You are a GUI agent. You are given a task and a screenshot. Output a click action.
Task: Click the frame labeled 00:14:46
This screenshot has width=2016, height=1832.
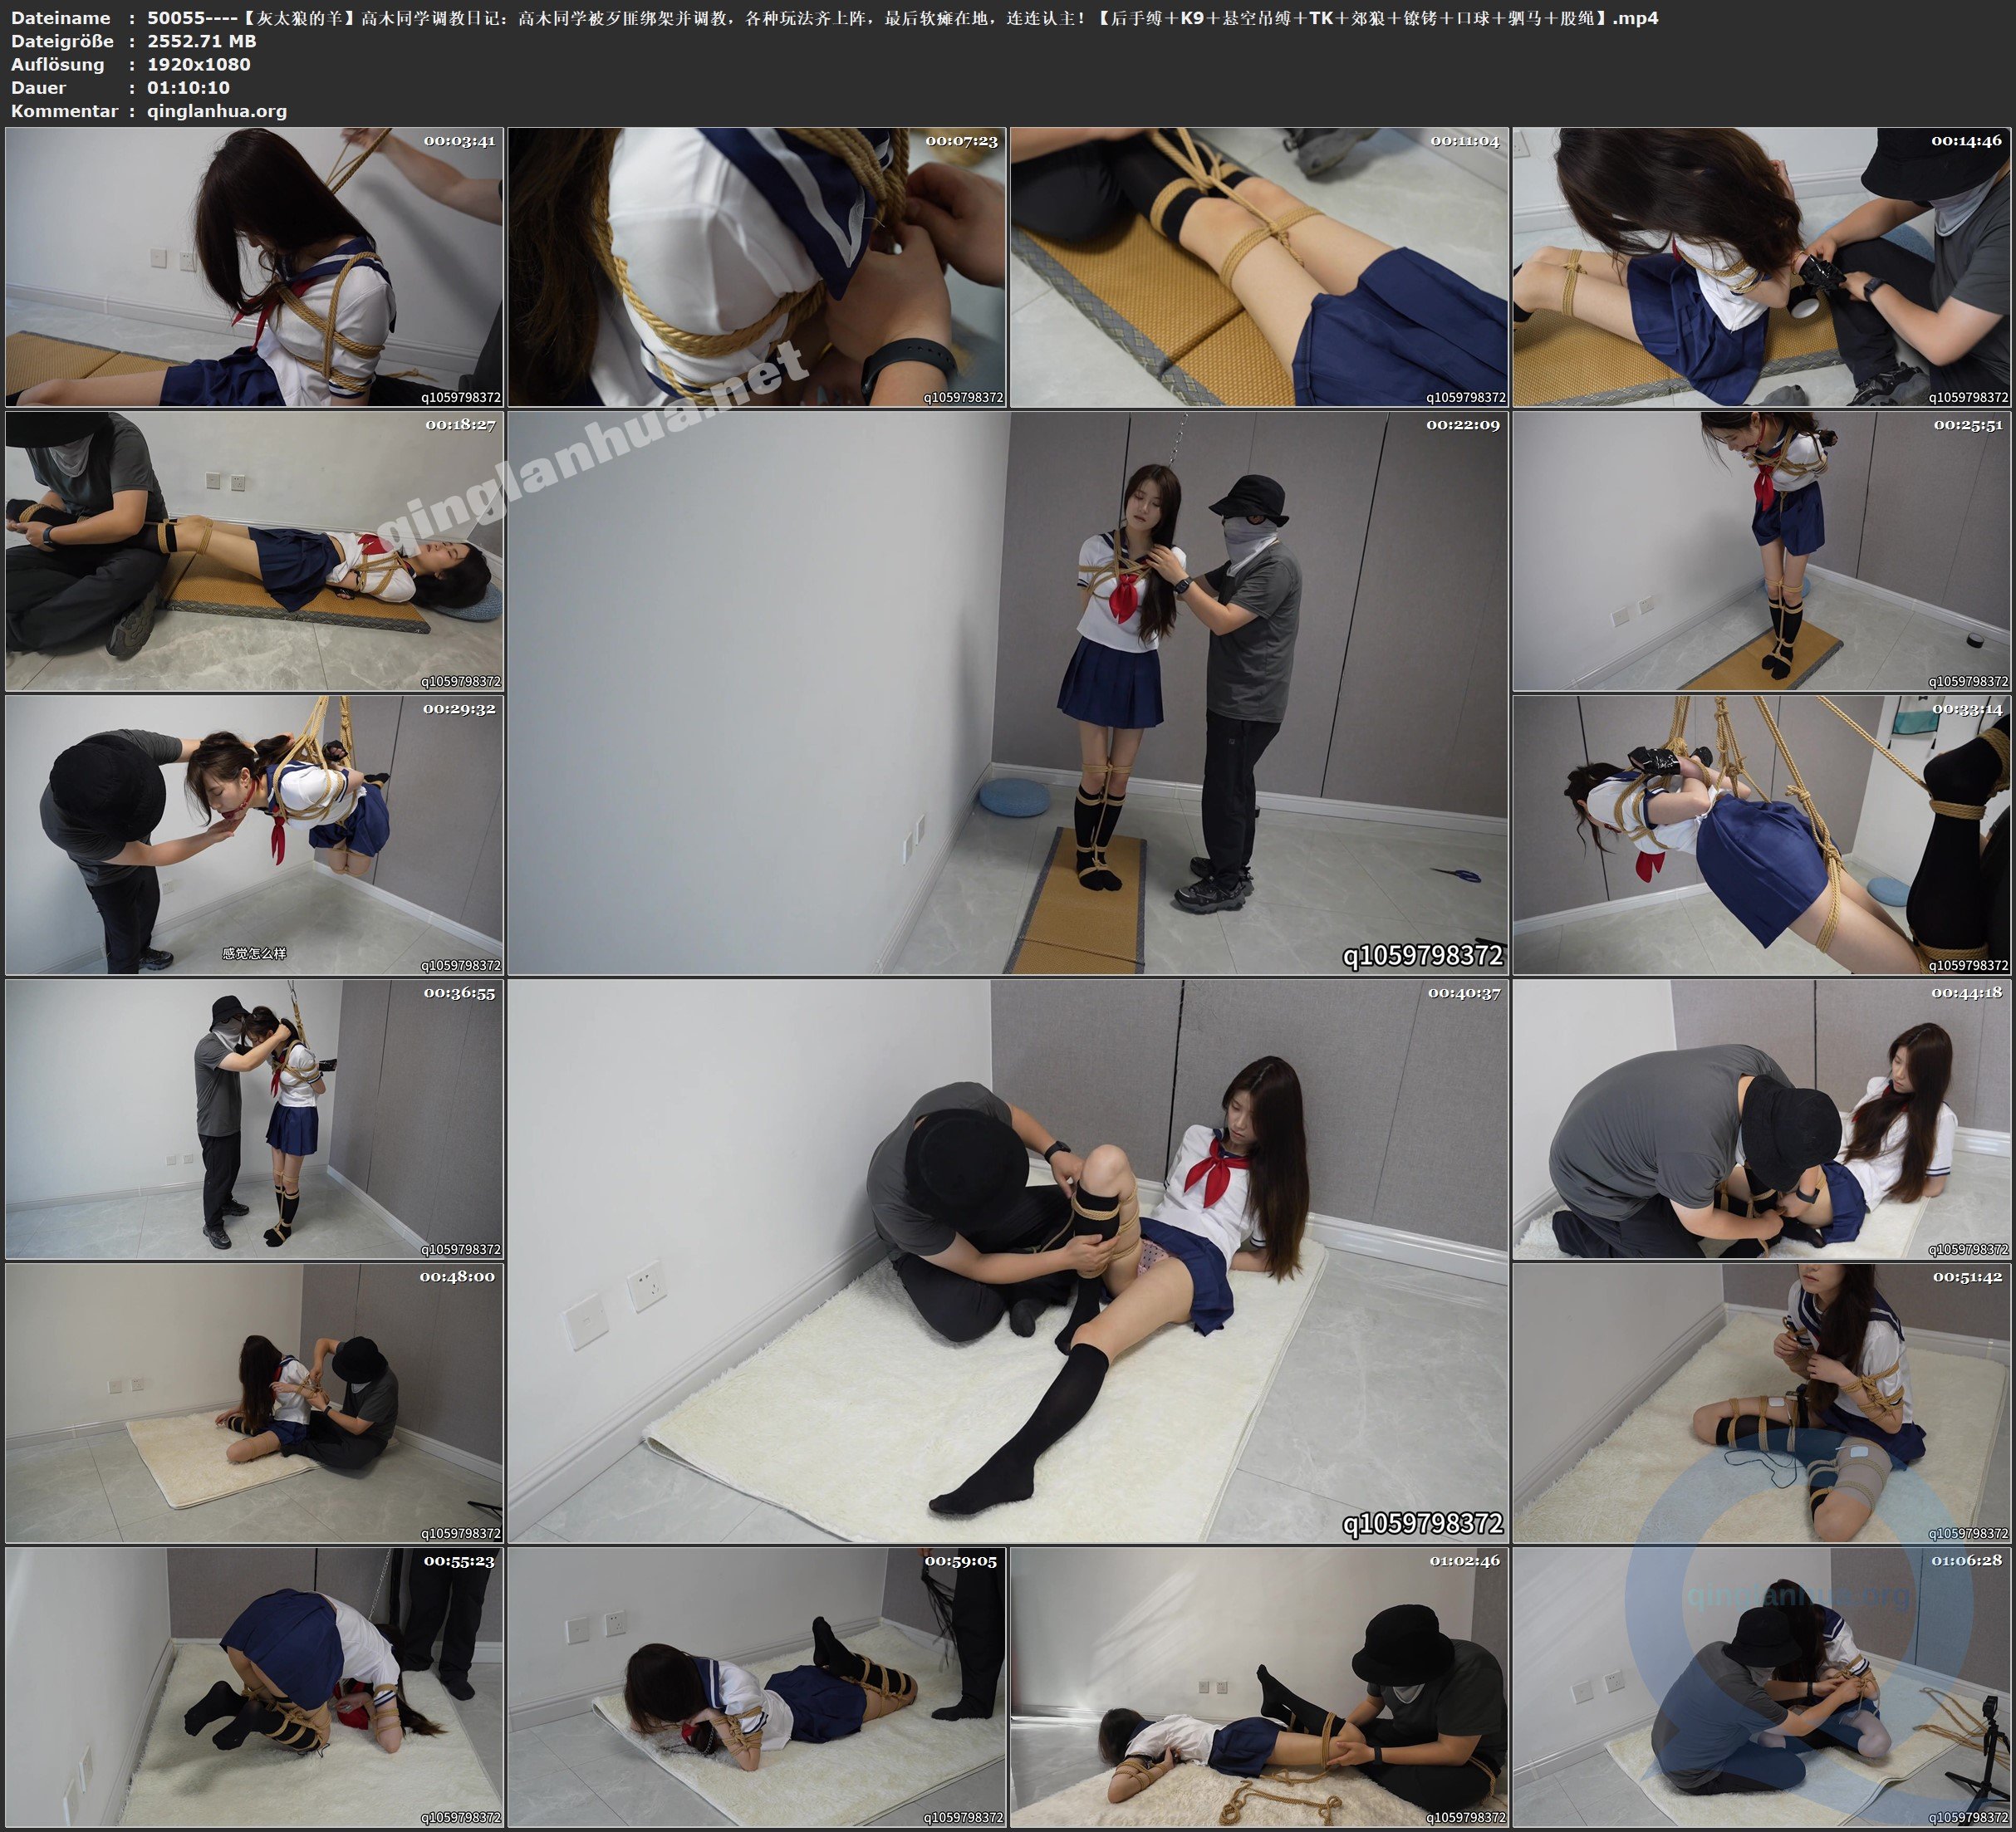click(1762, 267)
